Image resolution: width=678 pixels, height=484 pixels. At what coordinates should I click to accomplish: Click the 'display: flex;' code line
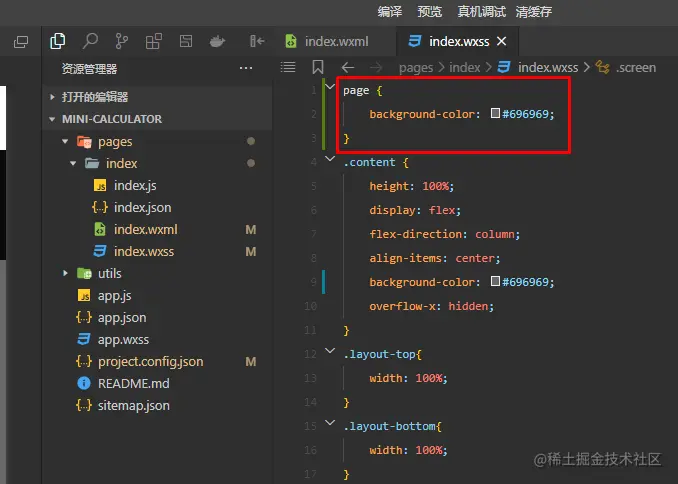[x=415, y=210]
